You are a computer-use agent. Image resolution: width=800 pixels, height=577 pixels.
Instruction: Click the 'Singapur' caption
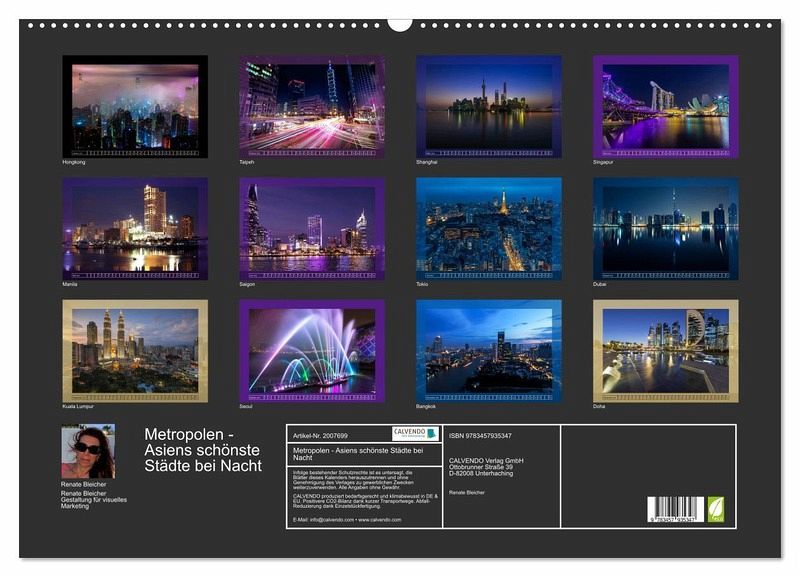(x=603, y=162)
